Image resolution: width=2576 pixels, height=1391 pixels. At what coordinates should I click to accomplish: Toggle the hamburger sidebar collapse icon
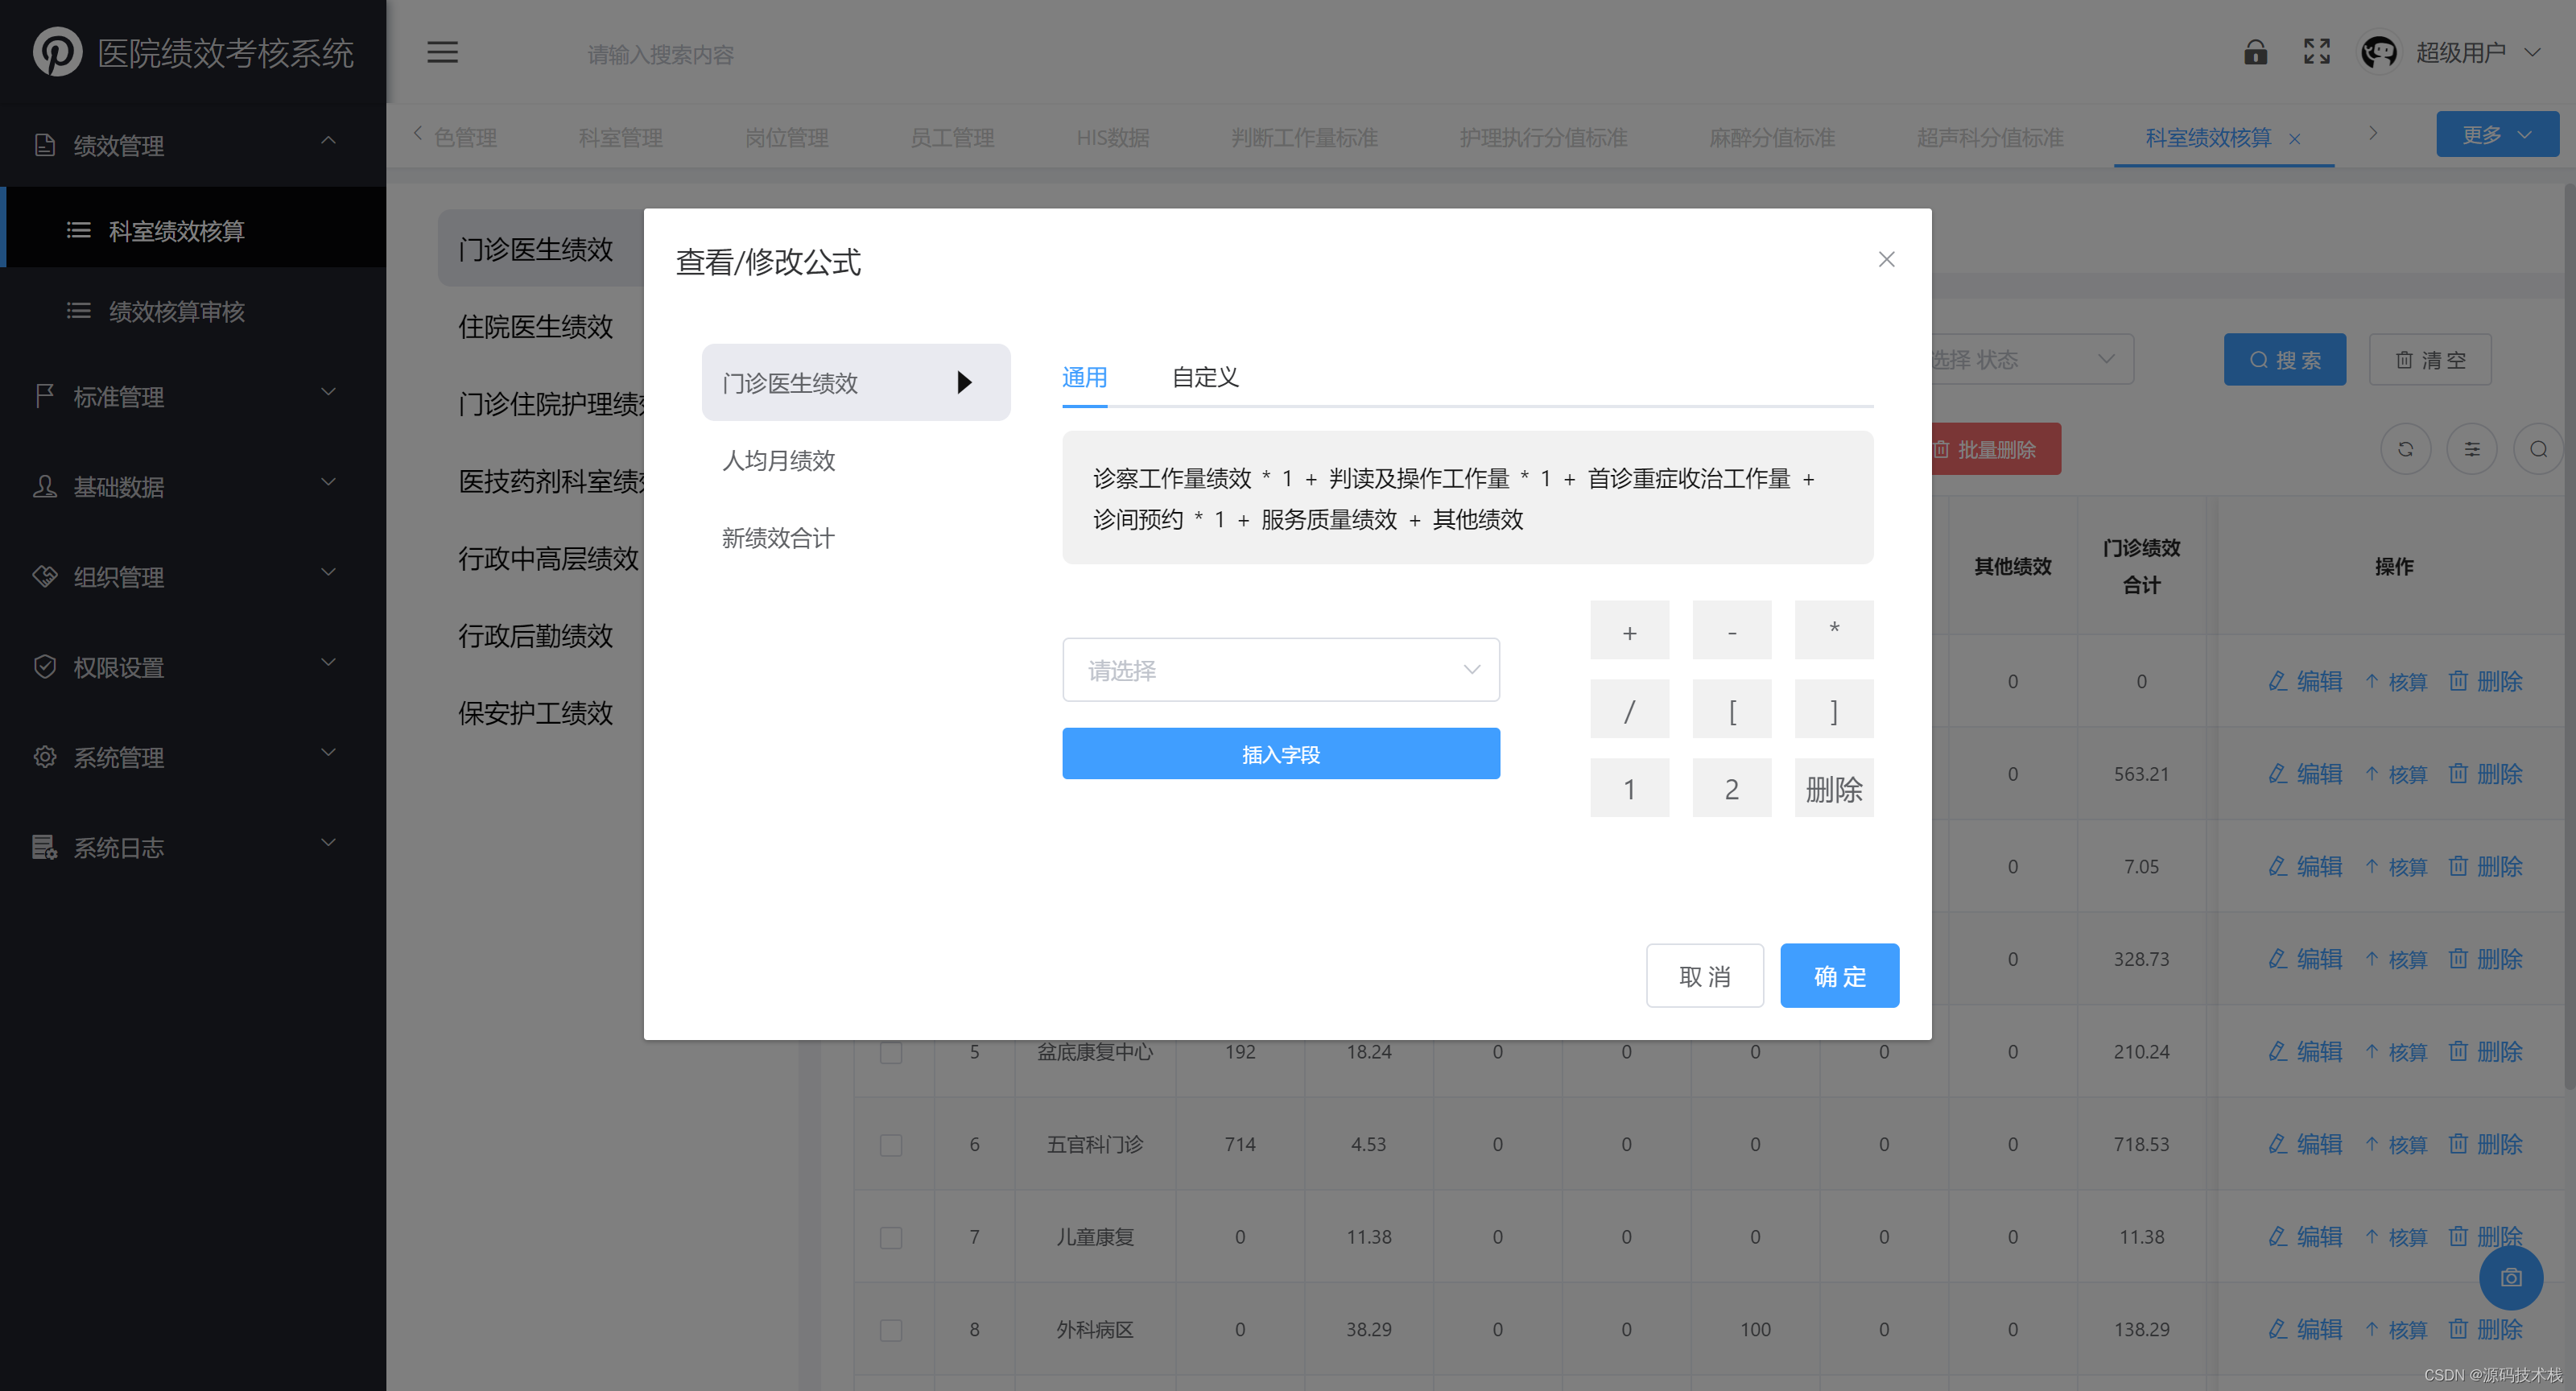[442, 52]
